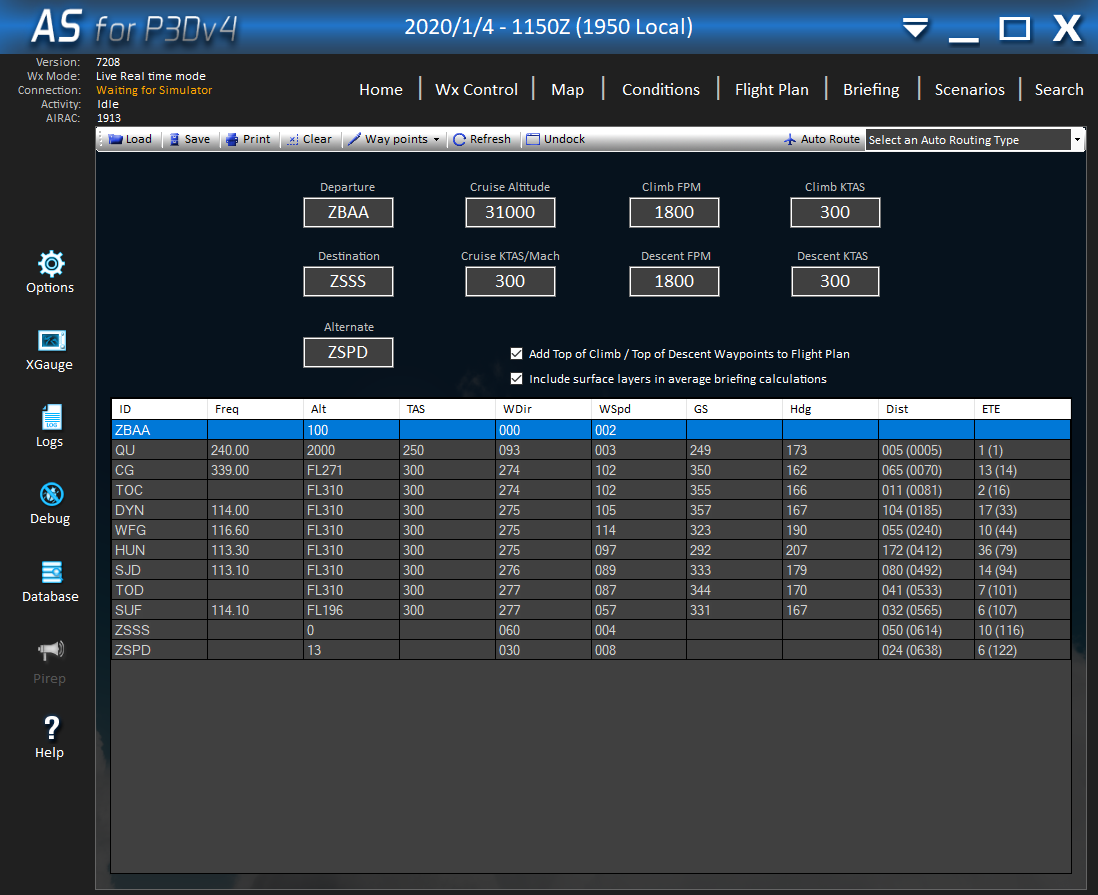The height and width of the screenshot is (895, 1098).
Task: Click the Undock button
Action: 556,139
